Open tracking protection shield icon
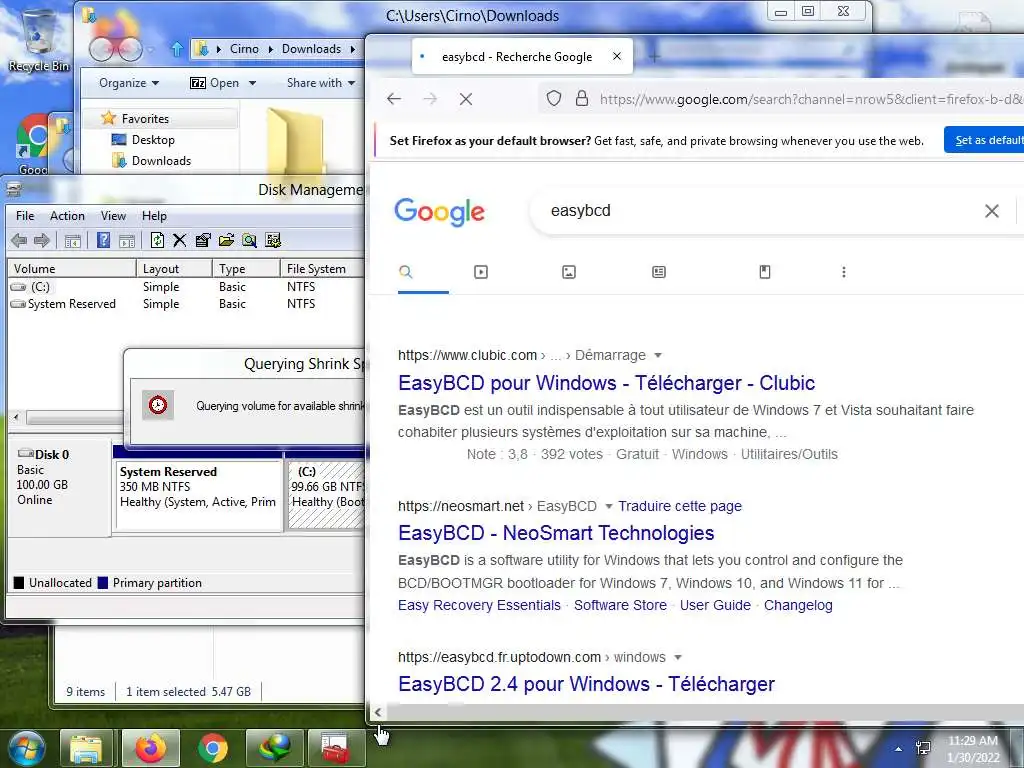Viewport: 1024px width, 768px height. tap(554, 99)
